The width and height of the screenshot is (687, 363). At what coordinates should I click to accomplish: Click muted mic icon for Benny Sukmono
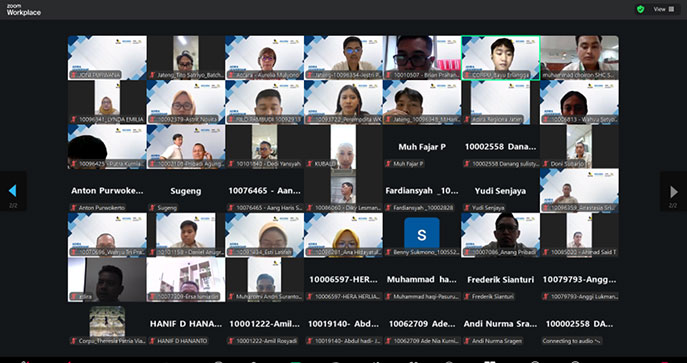coord(388,252)
